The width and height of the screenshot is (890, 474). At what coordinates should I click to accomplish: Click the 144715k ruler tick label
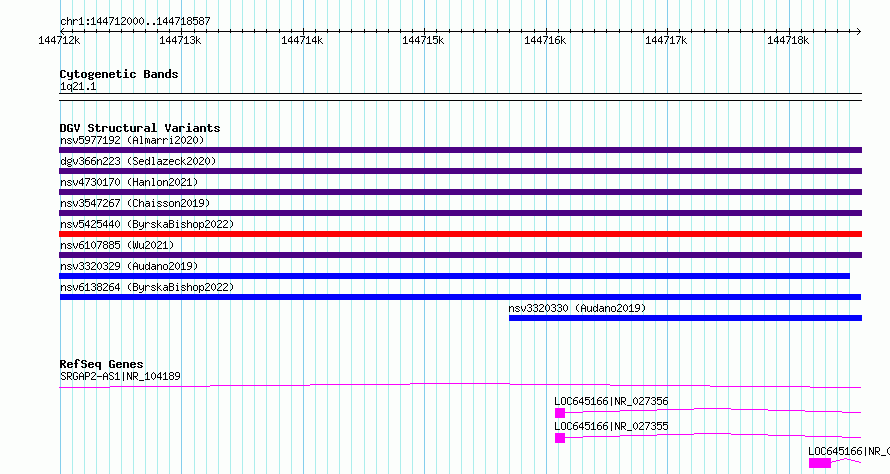coord(423,40)
